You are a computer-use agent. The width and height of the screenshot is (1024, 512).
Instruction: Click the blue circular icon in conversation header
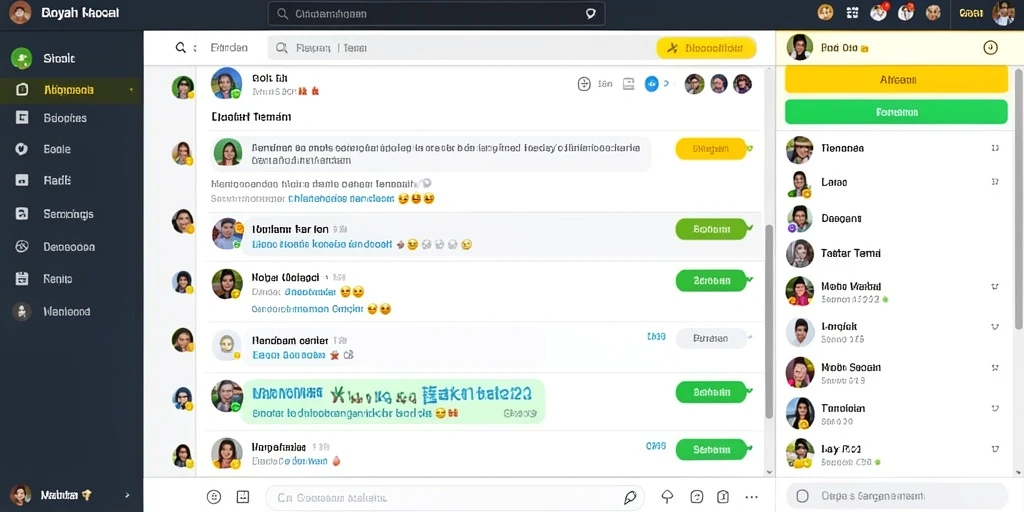coord(651,84)
